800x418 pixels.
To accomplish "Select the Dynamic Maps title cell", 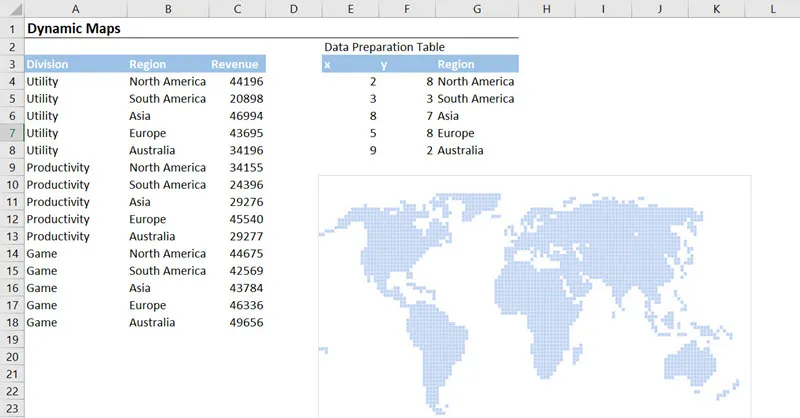I will (x=74, y=29).
